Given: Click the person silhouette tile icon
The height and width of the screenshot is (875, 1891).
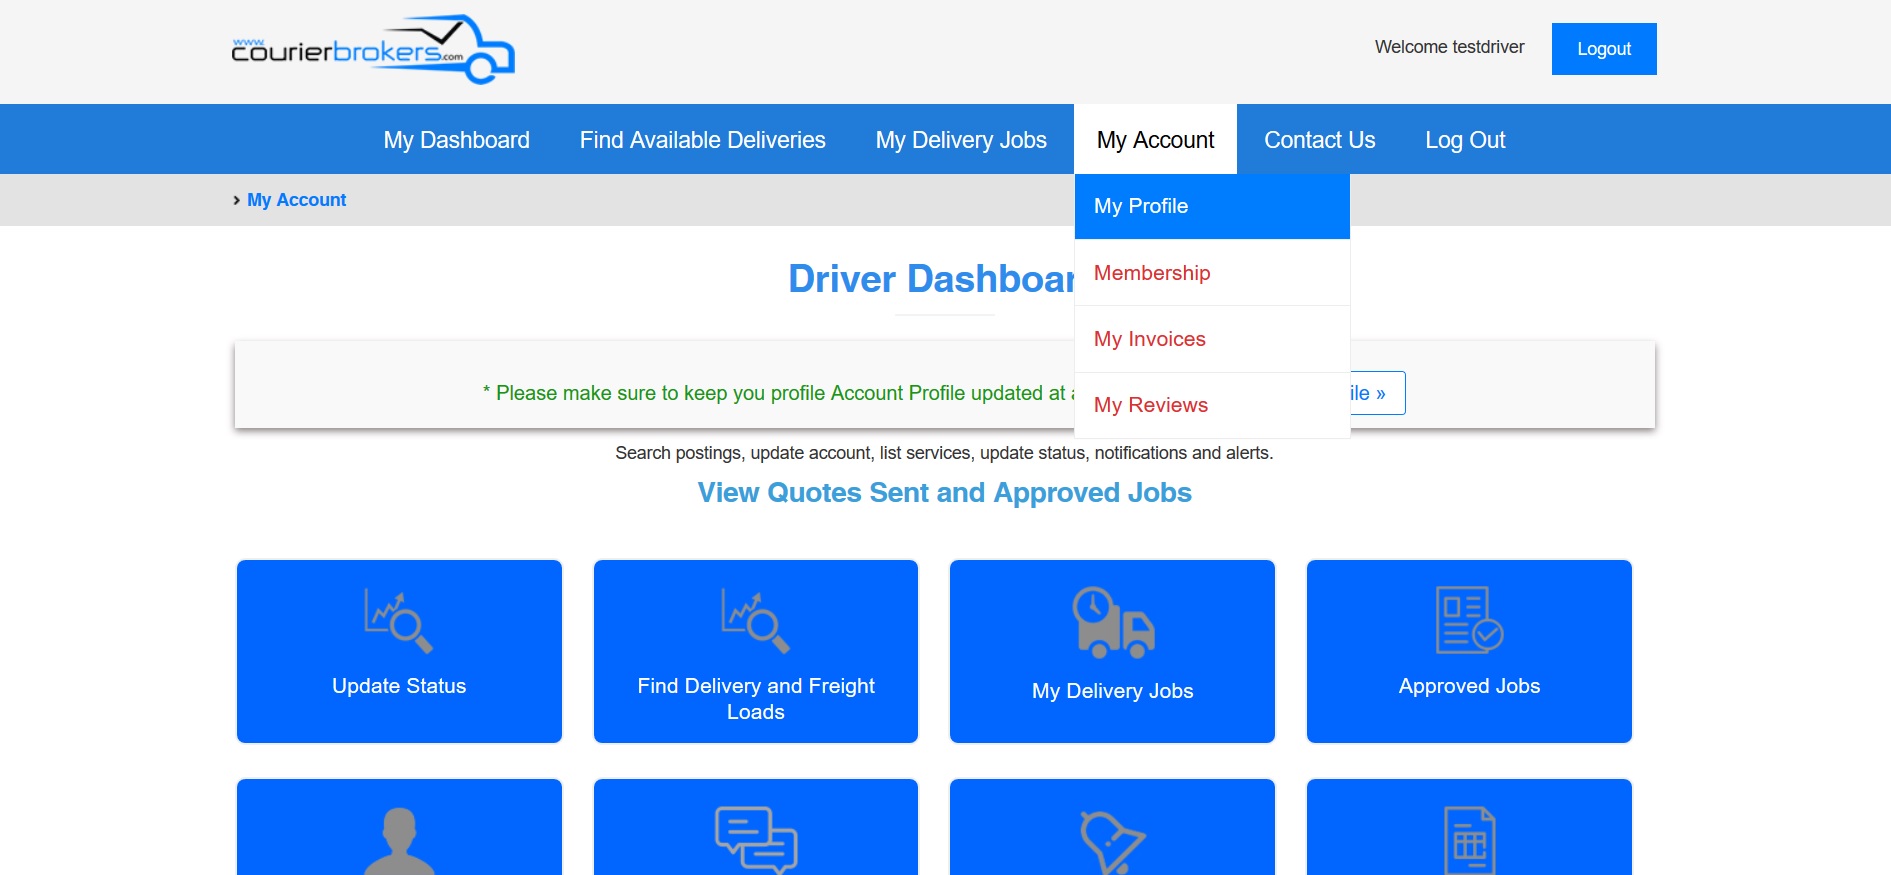Looking at the screenshot, I should coord(399,840).
